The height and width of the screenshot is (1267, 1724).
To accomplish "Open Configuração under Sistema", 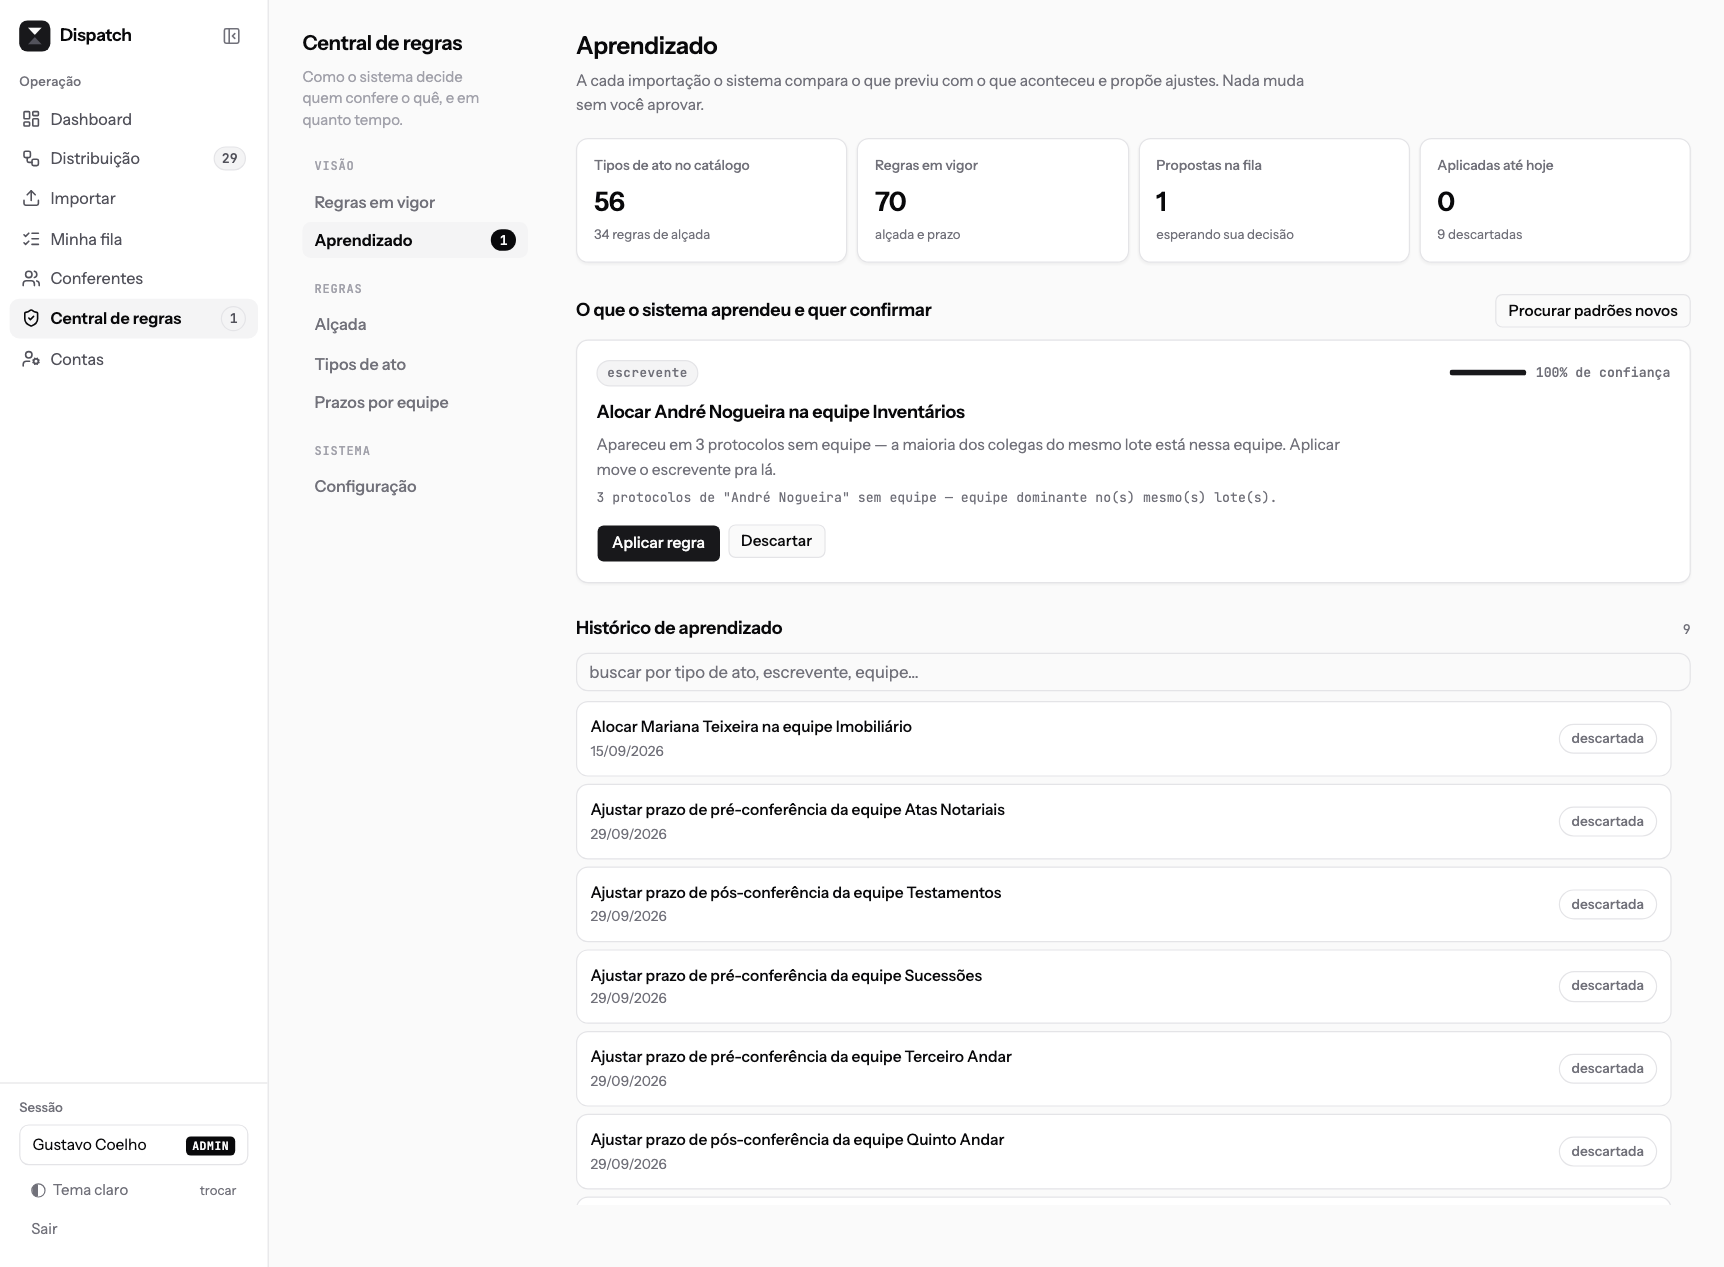I will [414, 486].
